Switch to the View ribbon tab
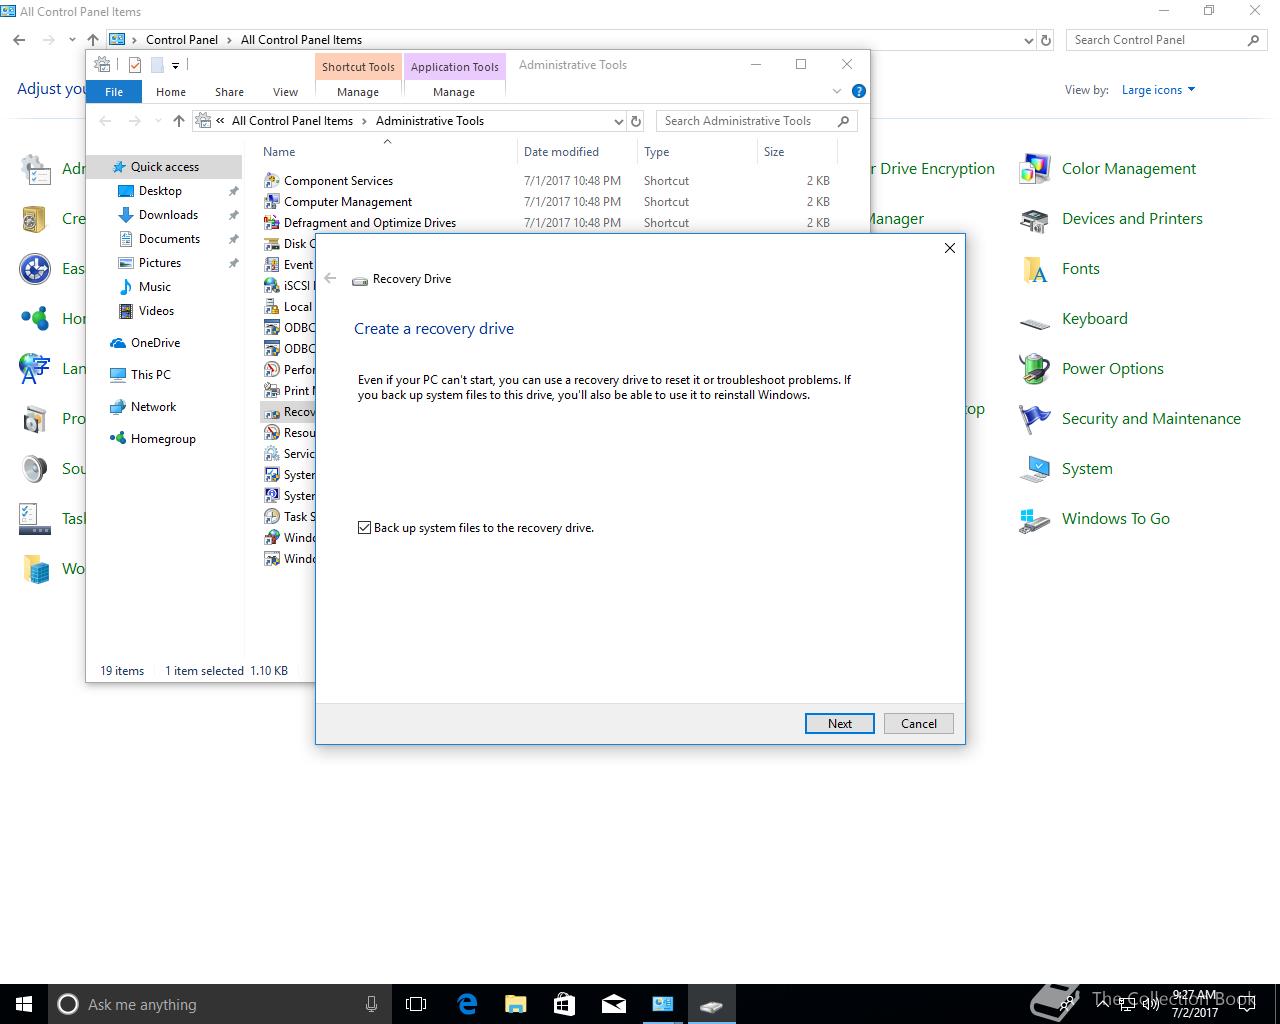Viewport: 1280px width, 1024px height. tap(285, 92)
